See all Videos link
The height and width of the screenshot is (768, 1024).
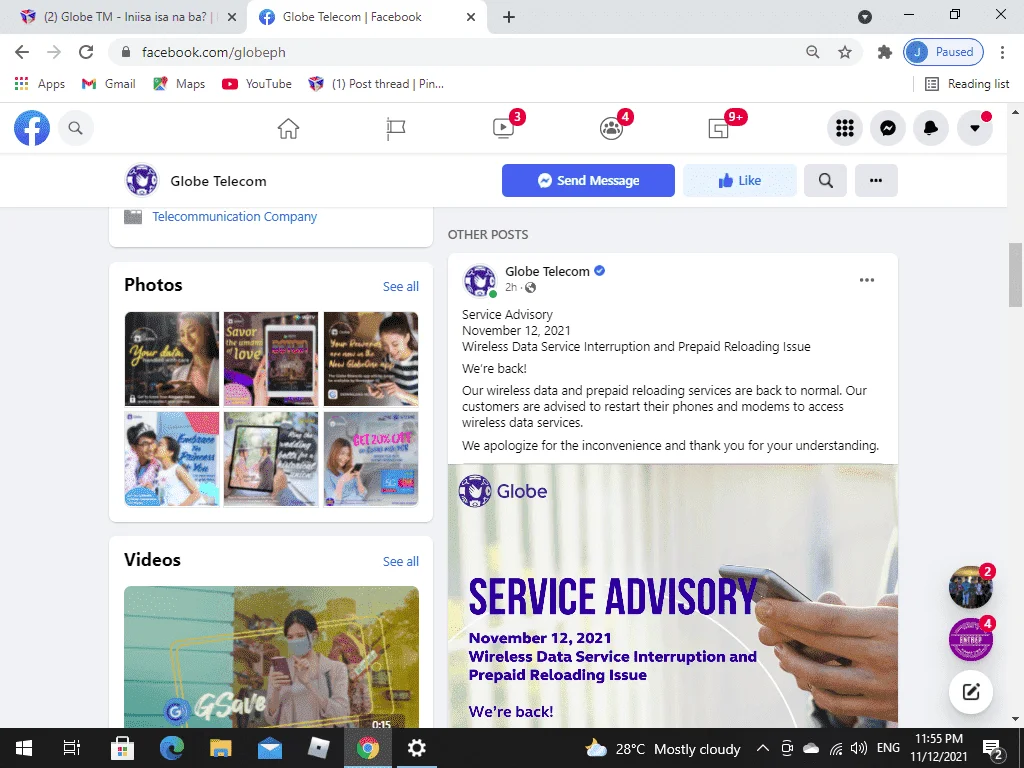(401, 561)
